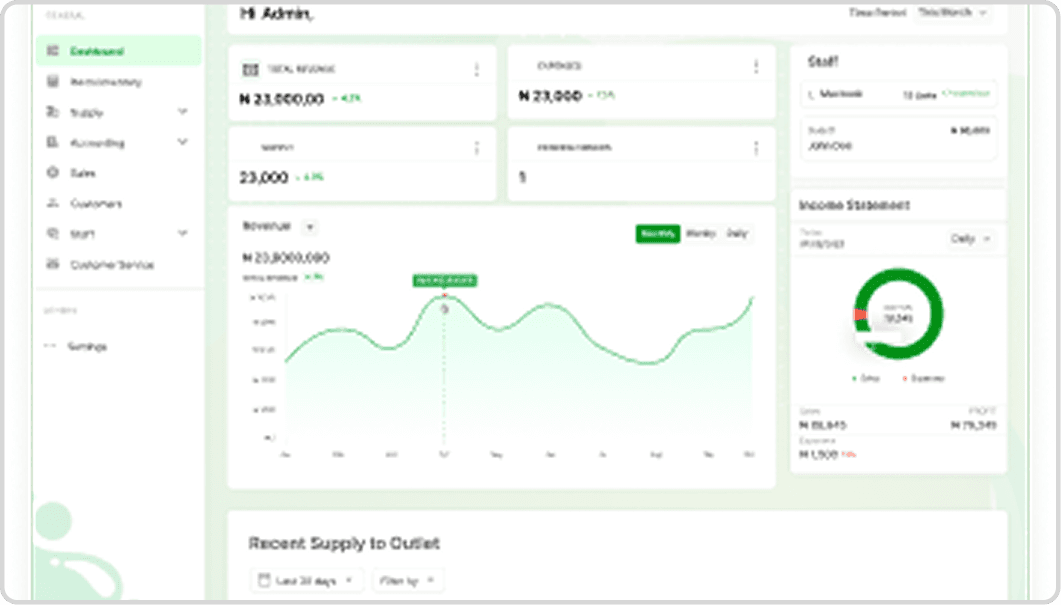Click the Total Revenue card kebab menu
Image resolution: width=1061 pixels, height=605 pixels.
[477, 67]
